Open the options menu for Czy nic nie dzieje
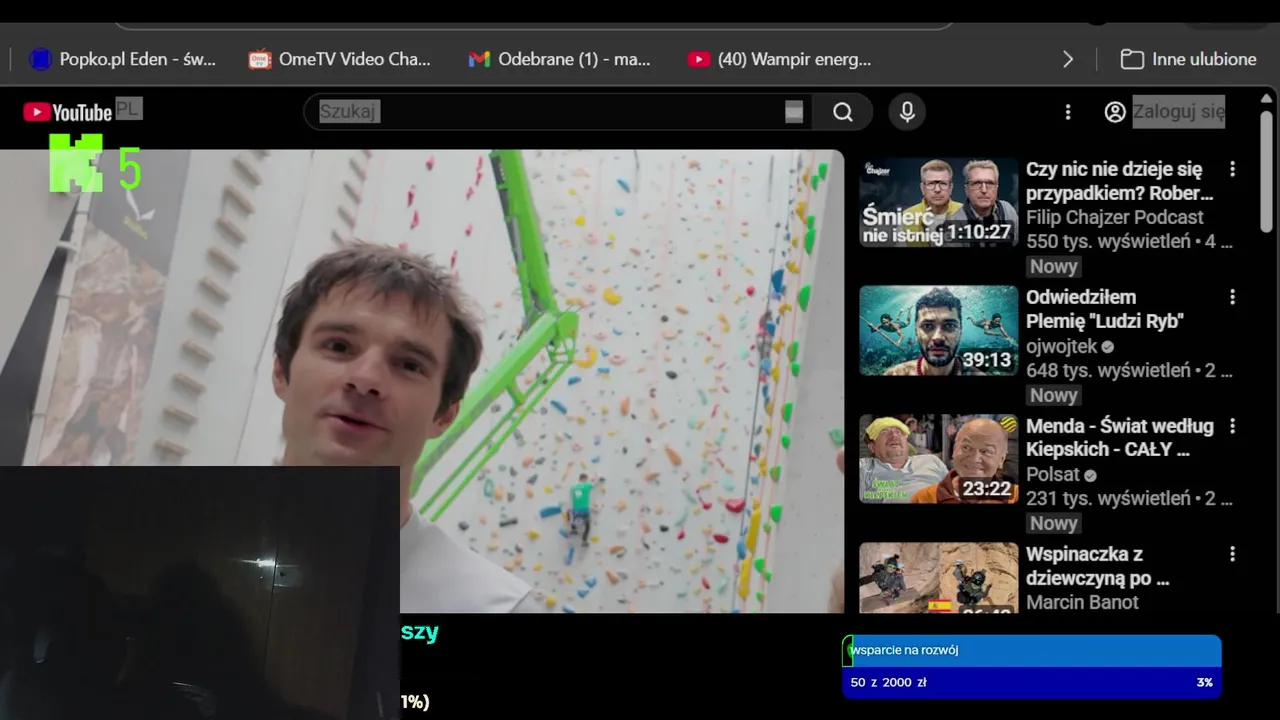The height and width of the screenshot is (720, 1280). (x=1232, y=169)
